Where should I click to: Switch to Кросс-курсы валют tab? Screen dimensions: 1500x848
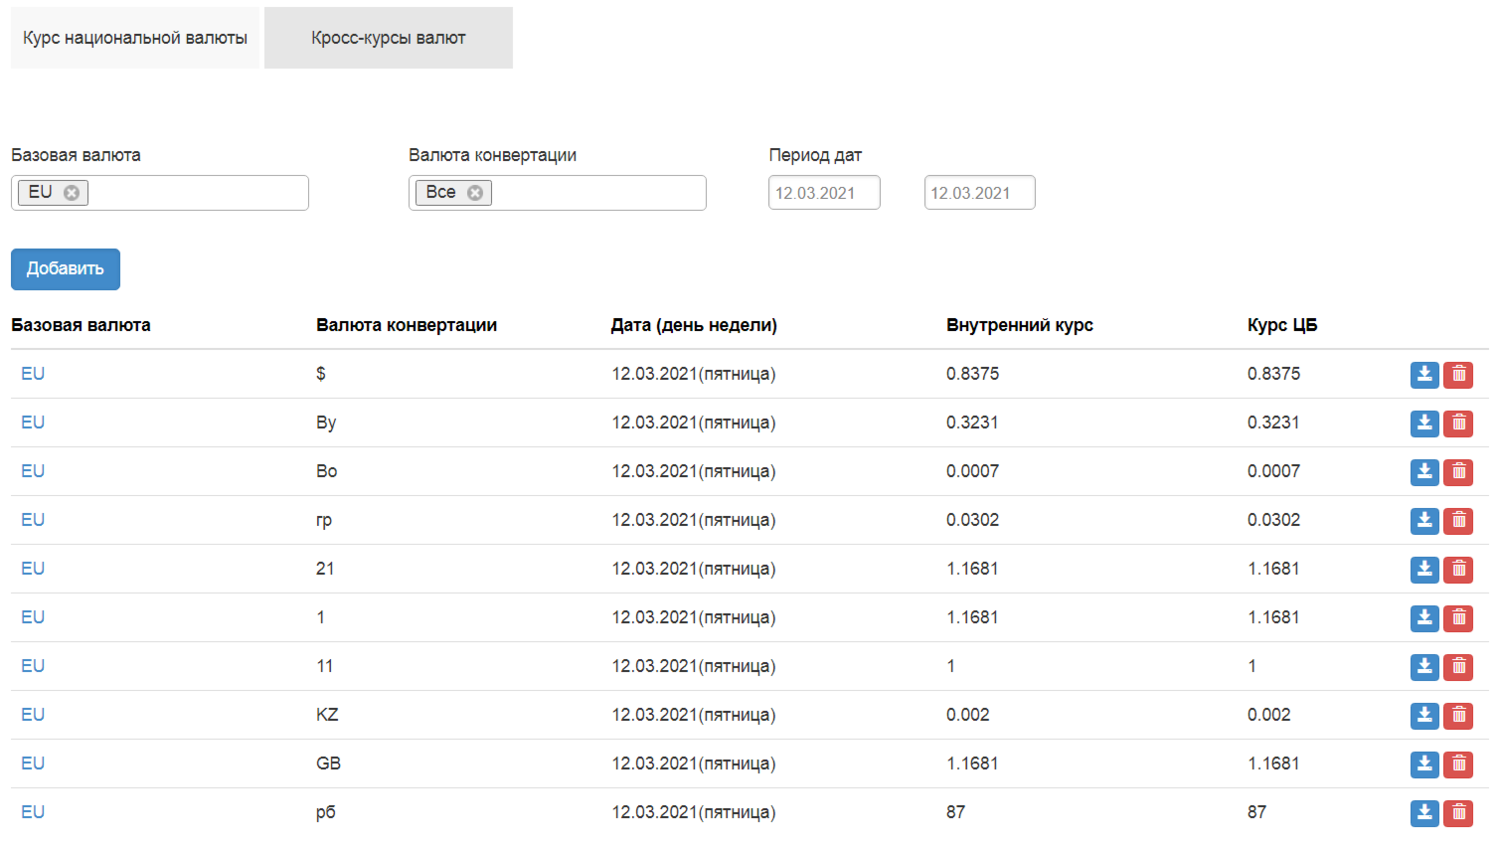(x=388, y=38)
